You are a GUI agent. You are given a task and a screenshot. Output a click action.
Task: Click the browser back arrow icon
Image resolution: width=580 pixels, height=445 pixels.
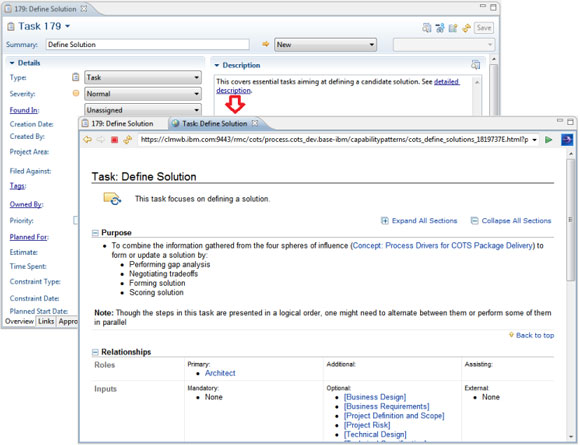click(87, 139)
